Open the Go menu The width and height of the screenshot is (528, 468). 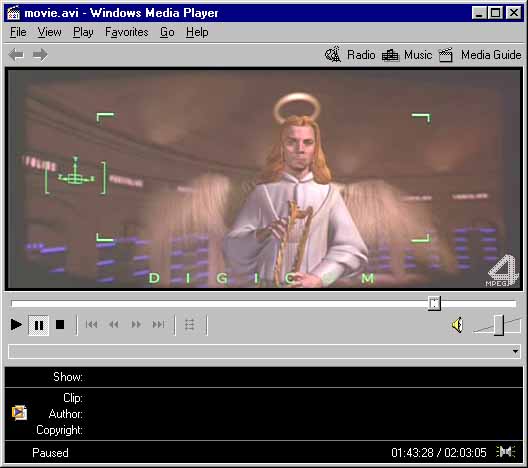tap(167, 32)
